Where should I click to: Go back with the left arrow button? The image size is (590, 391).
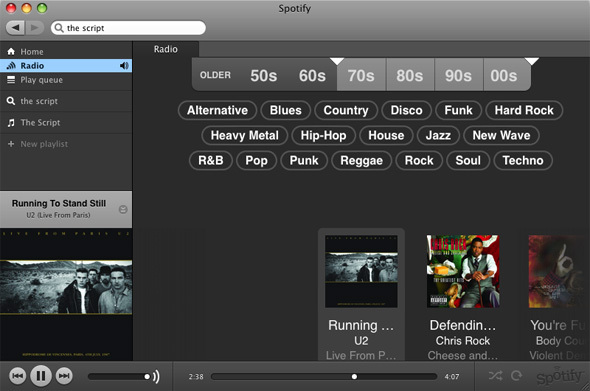(15, 27)
